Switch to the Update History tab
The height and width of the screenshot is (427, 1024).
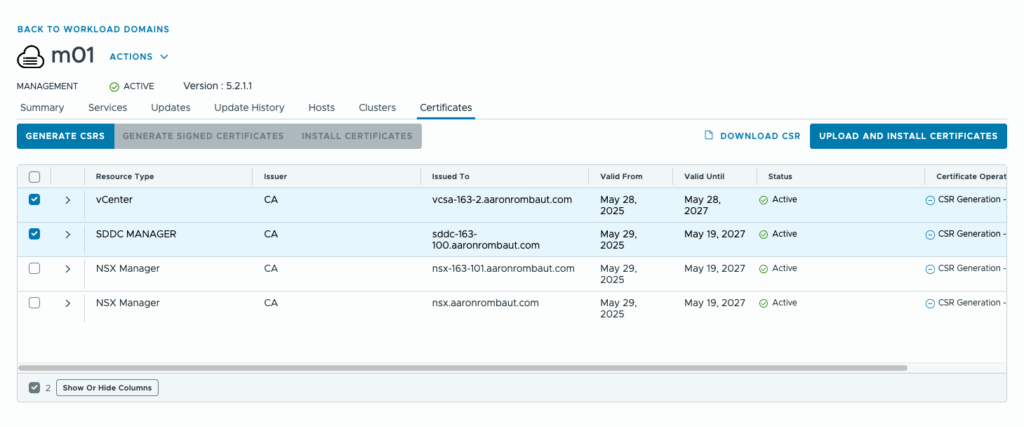(x=249, y=108)
